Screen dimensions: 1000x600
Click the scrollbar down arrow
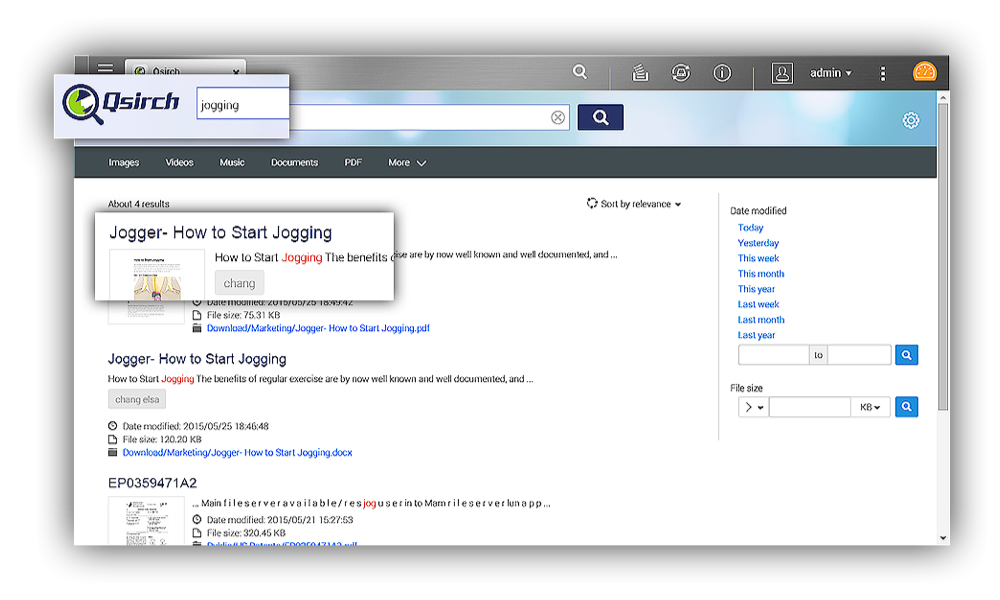click(943, 538)
